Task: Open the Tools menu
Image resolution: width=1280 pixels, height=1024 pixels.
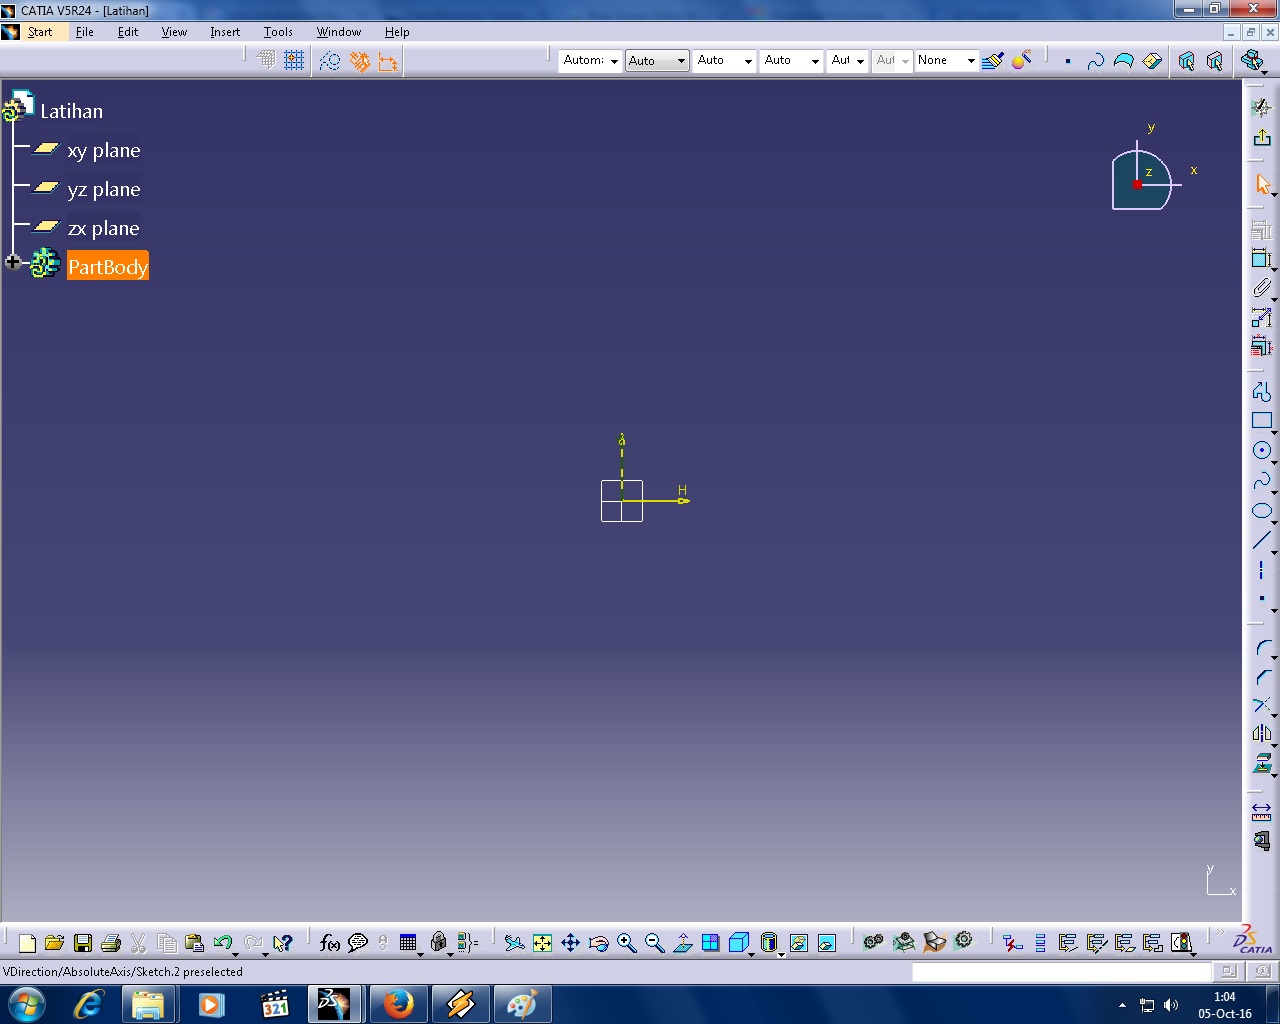Action: point(278,32)
